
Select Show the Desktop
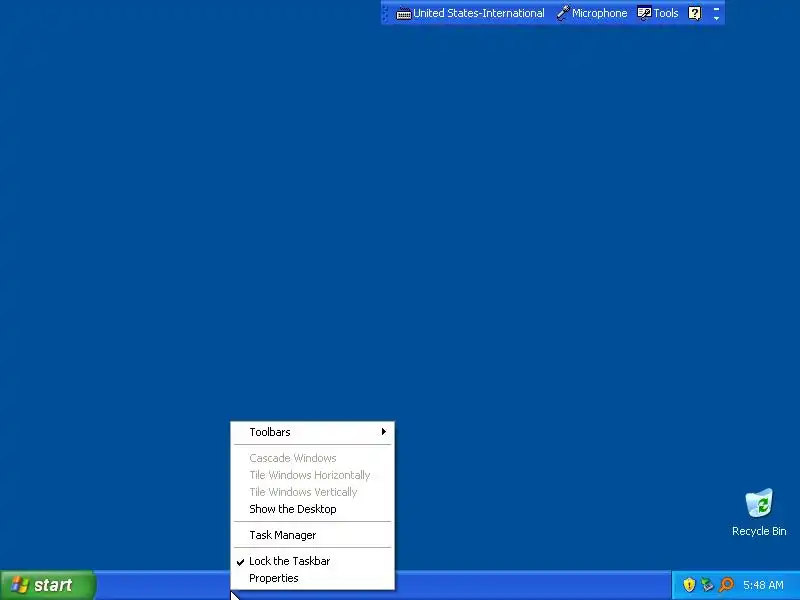[x=312, y=509]
